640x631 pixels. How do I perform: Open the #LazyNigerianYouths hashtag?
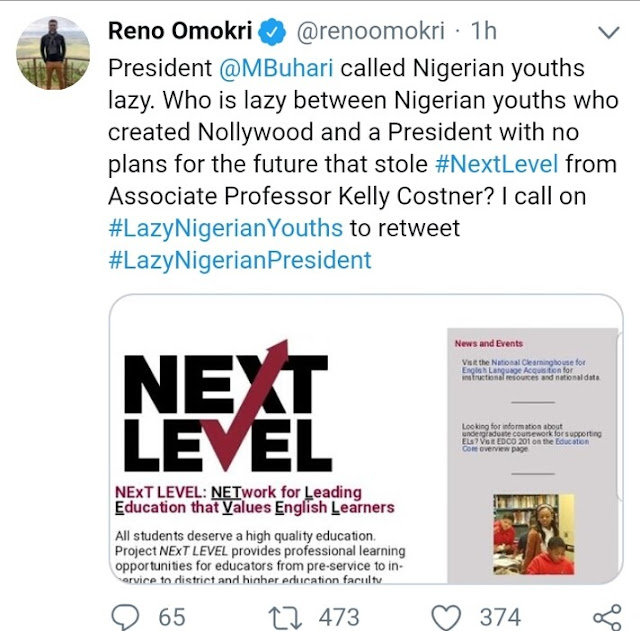[x=225, y=228]
